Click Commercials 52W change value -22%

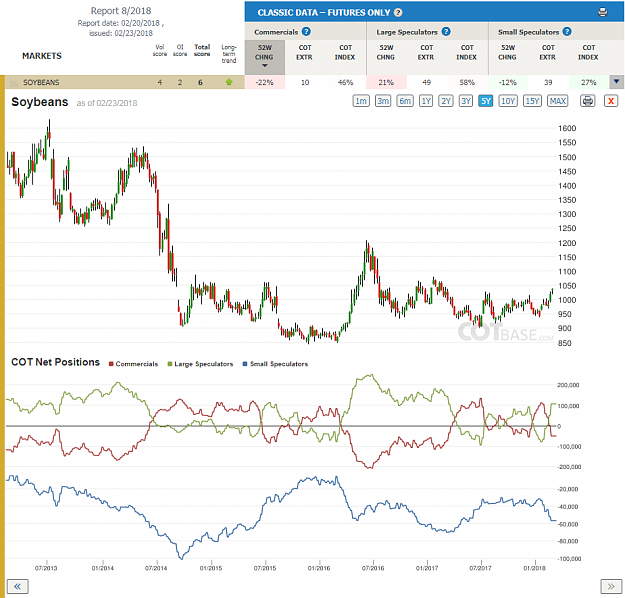pos(265,83)
